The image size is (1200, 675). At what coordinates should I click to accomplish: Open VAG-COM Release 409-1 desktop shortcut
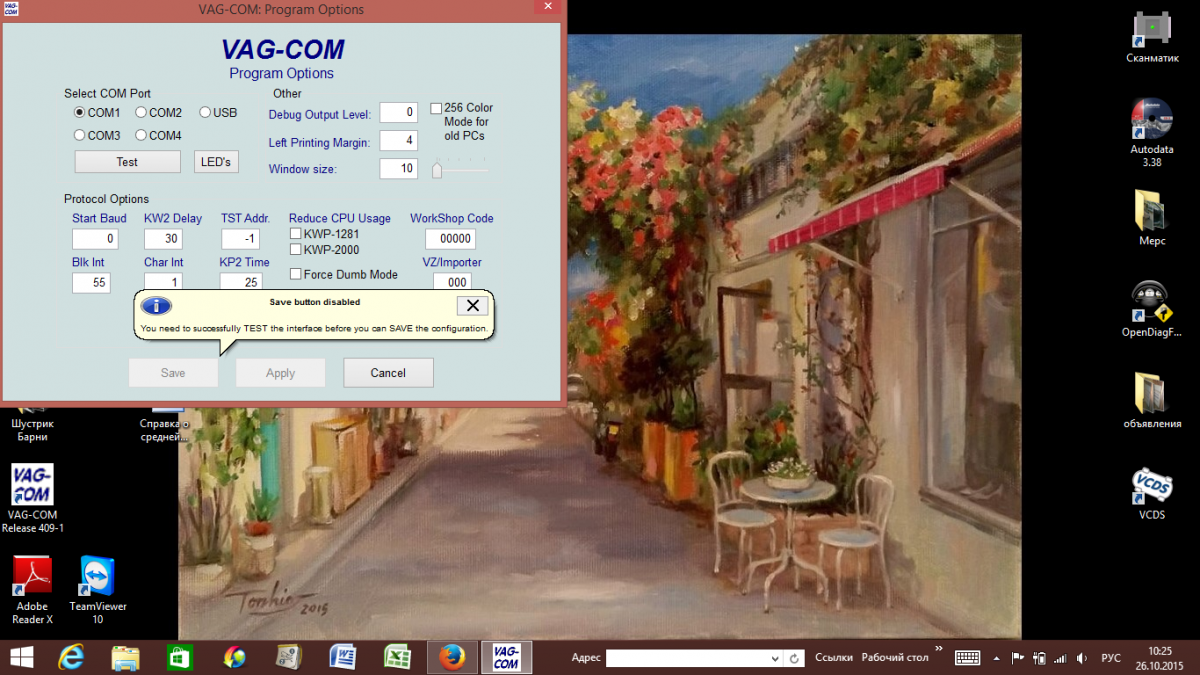tap(32, 498)
